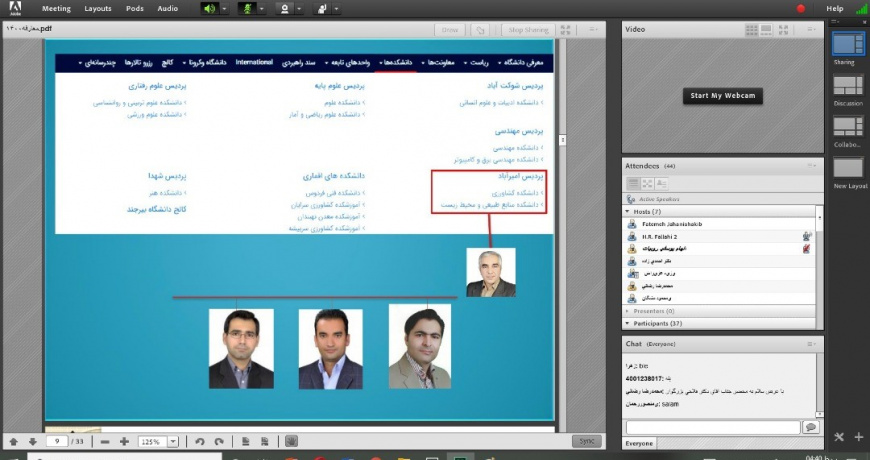Select attendee Fatemeh Jahanishakib
The height and width of the screenshot is (460, 870).
[719, 224]
